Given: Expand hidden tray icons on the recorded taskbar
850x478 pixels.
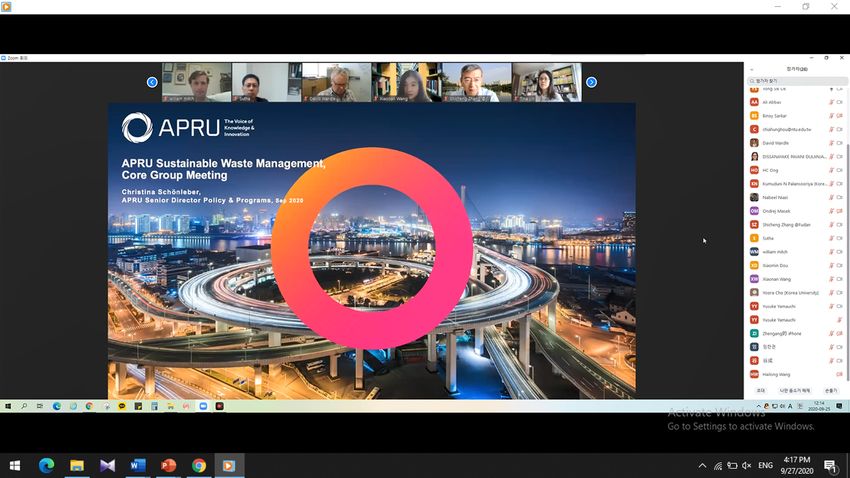Looking at the screenshot, I should 758,406.
